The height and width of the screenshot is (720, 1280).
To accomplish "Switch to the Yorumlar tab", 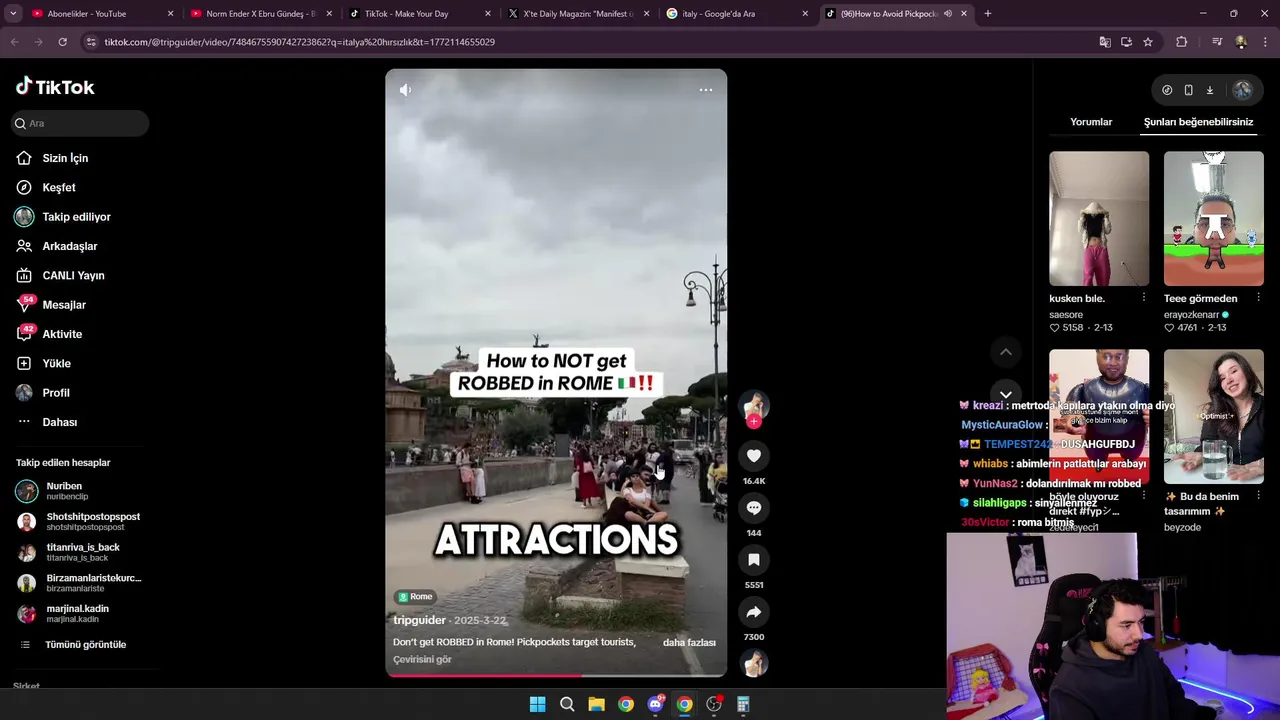I will point(1091,122).
